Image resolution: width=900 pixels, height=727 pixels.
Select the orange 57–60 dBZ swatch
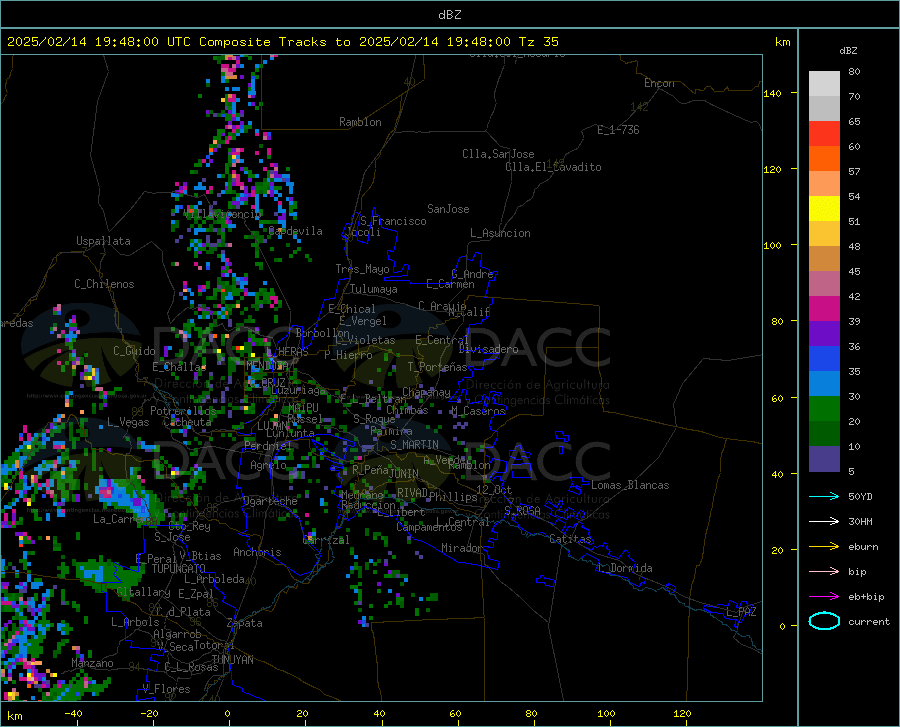pyautogui.click(x=824, y=158)
